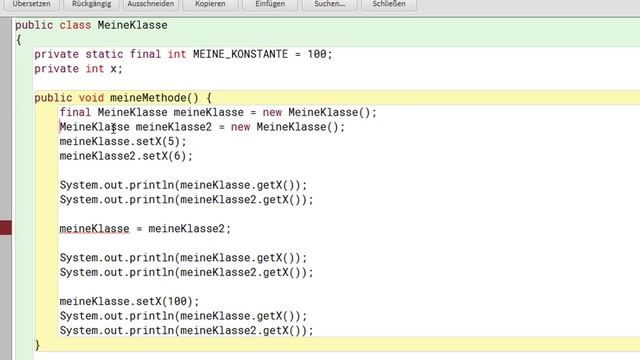Viewport: 640px width, 360px height.
Task: Click the Schließen close button
Action: tap(389, 4)
